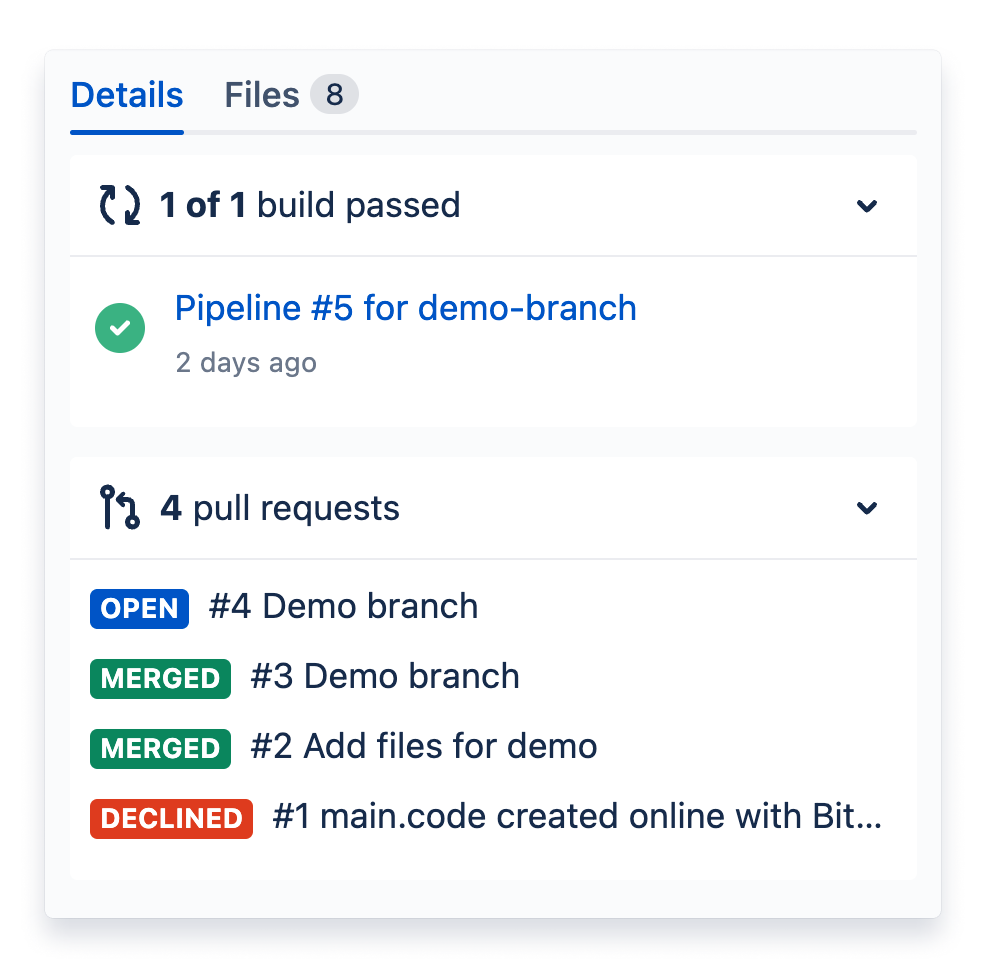Image resolution: width=988 pixels, height=978 pixels.
Task: Collapse the pull requests section chevron
Action: click(866, 508)
